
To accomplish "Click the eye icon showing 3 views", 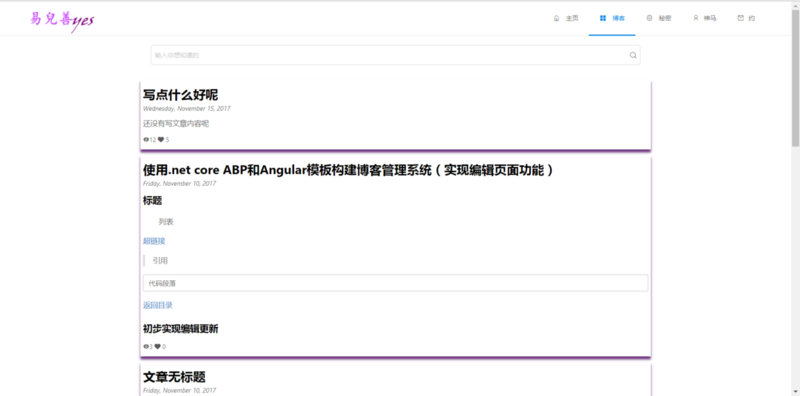I will [146, 346].
